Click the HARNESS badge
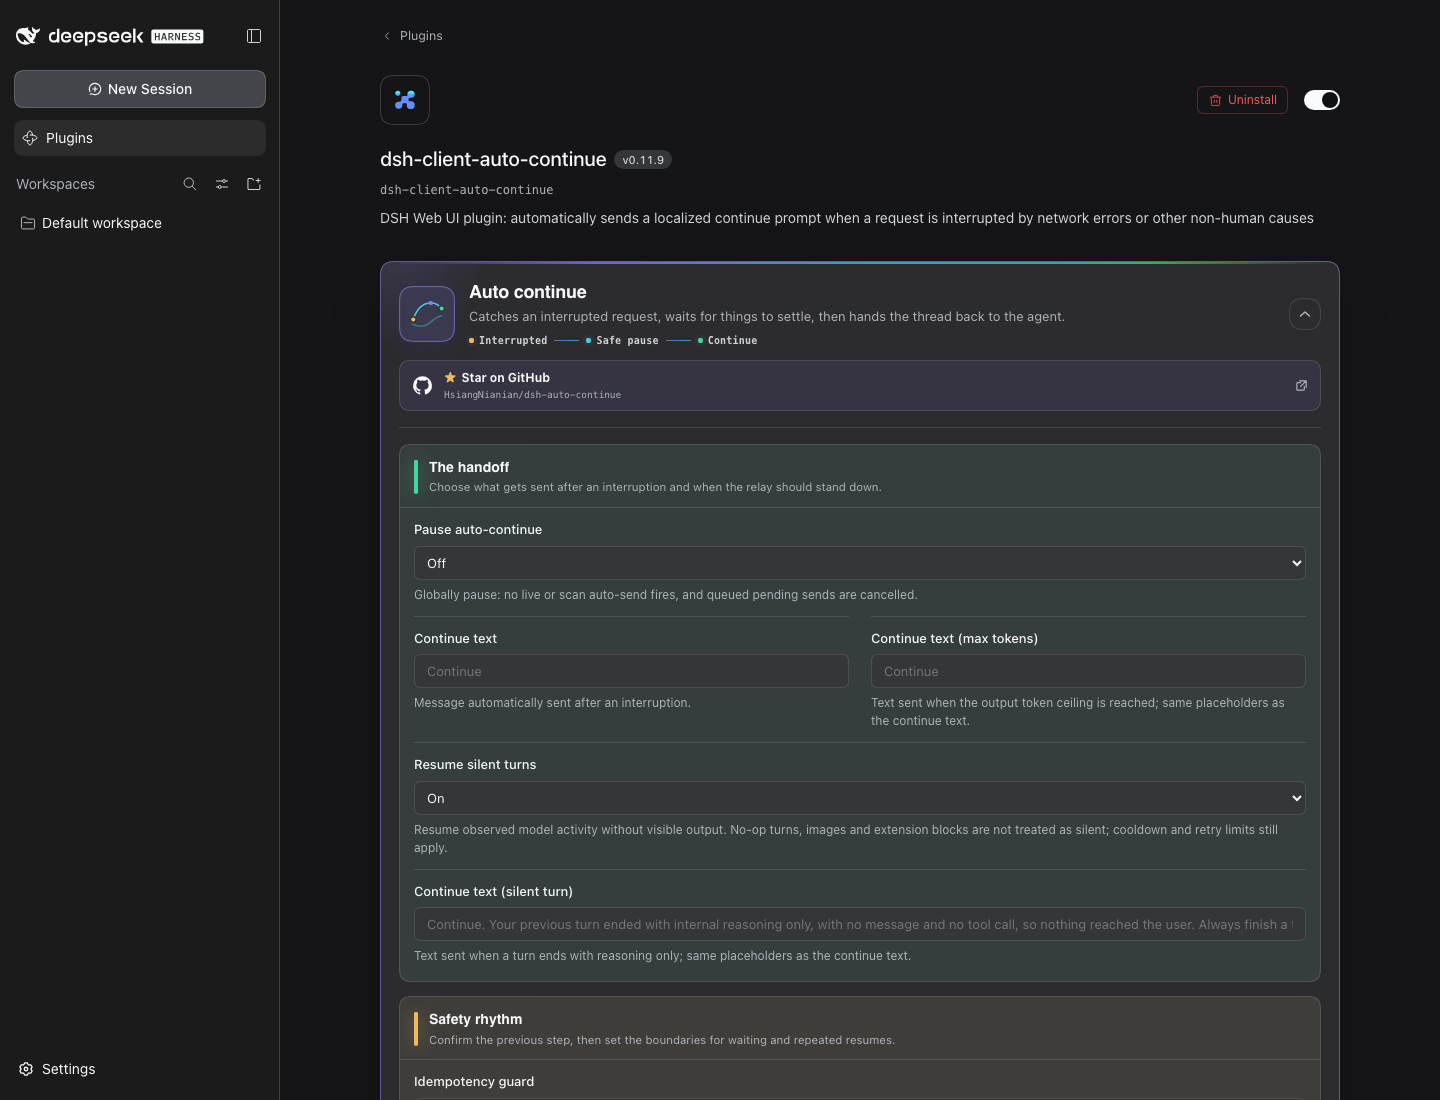1440x1100 pixels. (177, 37)
